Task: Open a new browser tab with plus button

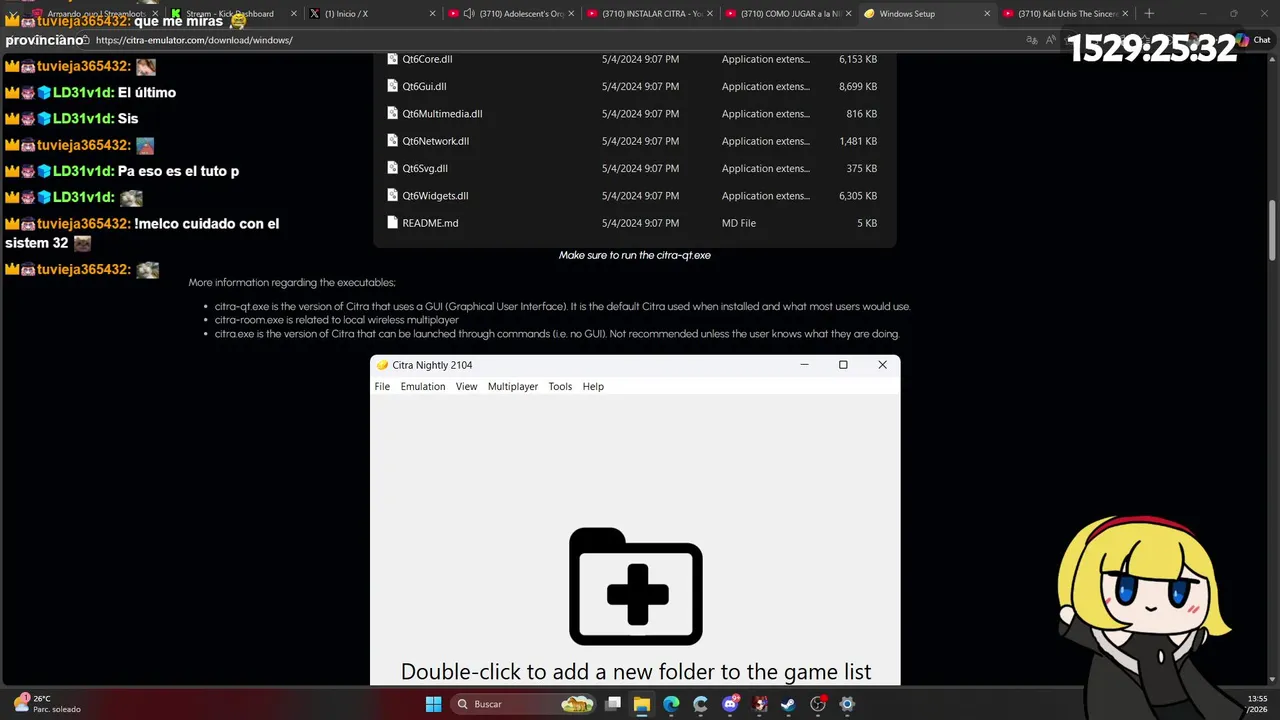Action: [1148, 14]
